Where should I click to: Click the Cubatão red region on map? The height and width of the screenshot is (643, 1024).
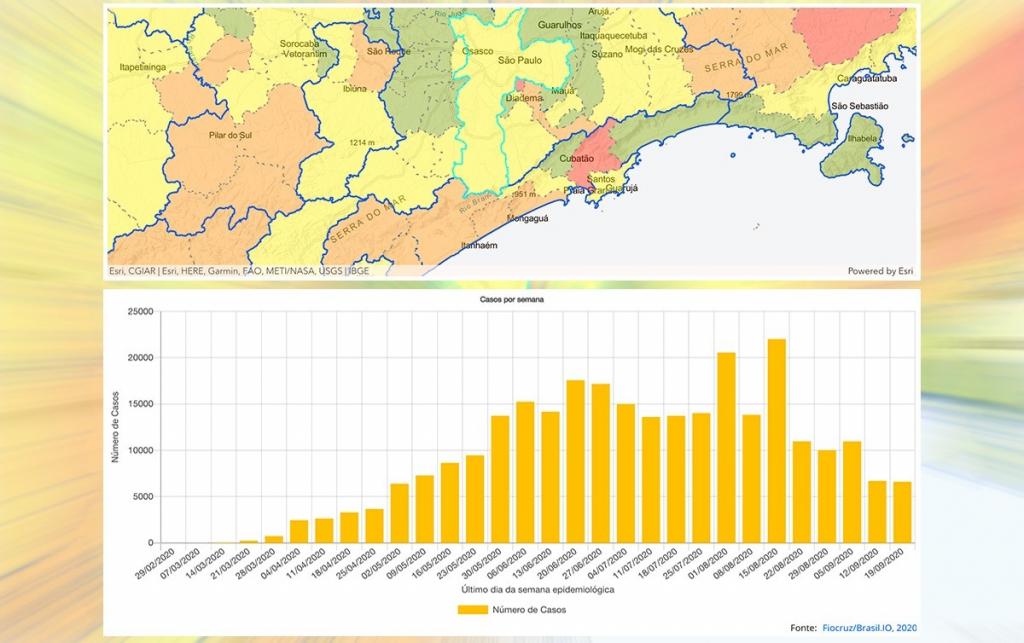pyautogui.click(x=576, y=157)
